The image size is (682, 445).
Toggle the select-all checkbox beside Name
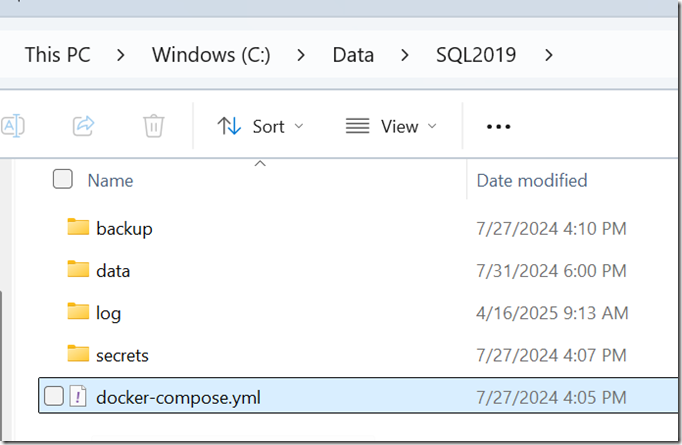click(x=63, y=179)
